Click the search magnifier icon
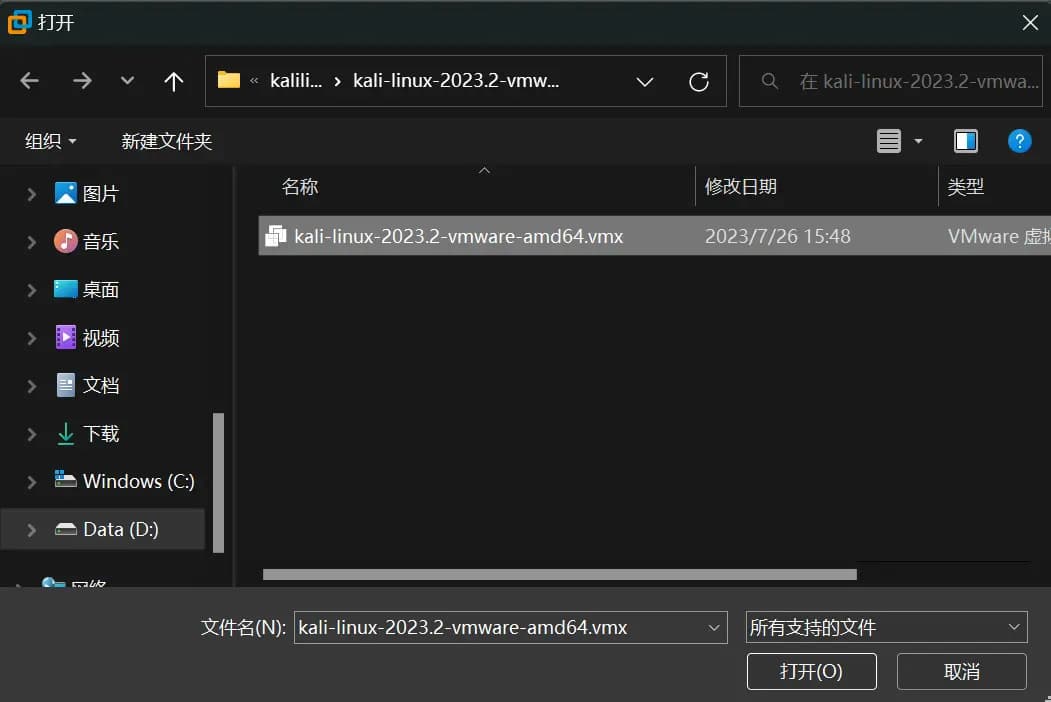1051x702 pixels. (x=770, y=81)
